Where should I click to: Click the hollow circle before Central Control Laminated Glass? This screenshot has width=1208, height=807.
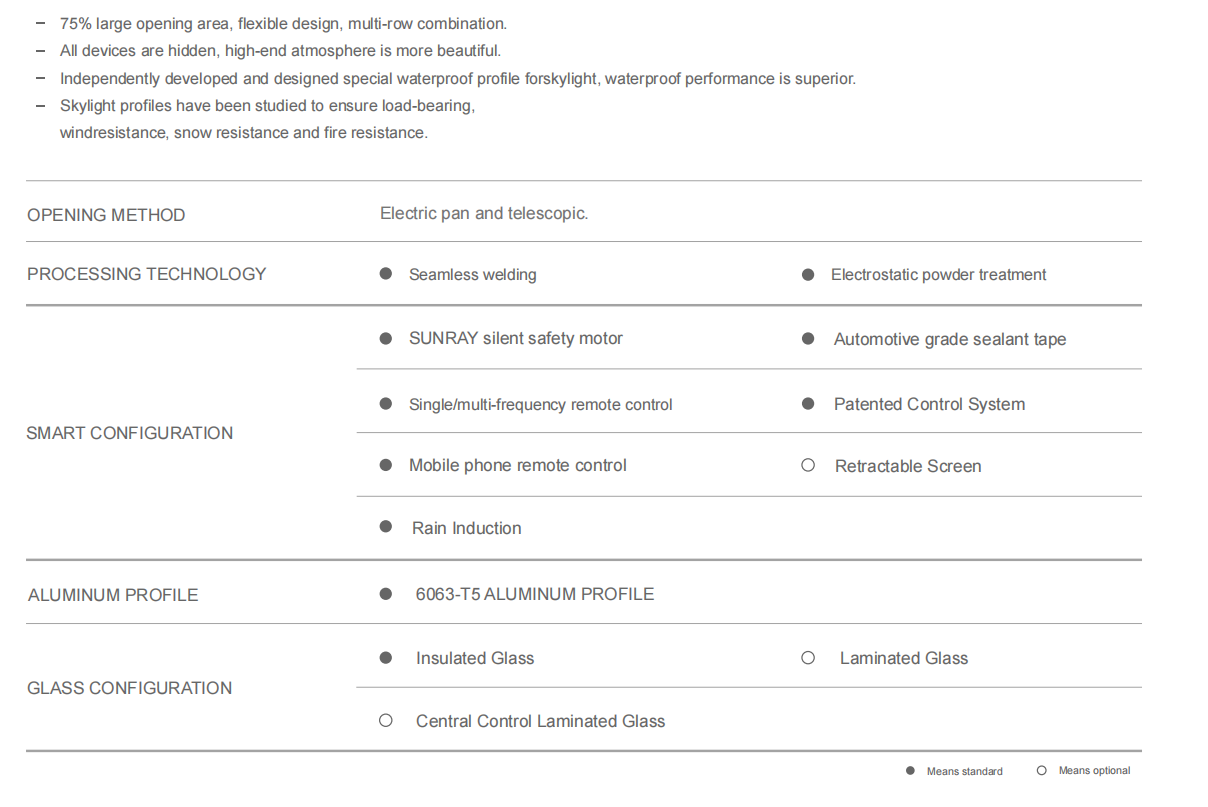[386, 720]
